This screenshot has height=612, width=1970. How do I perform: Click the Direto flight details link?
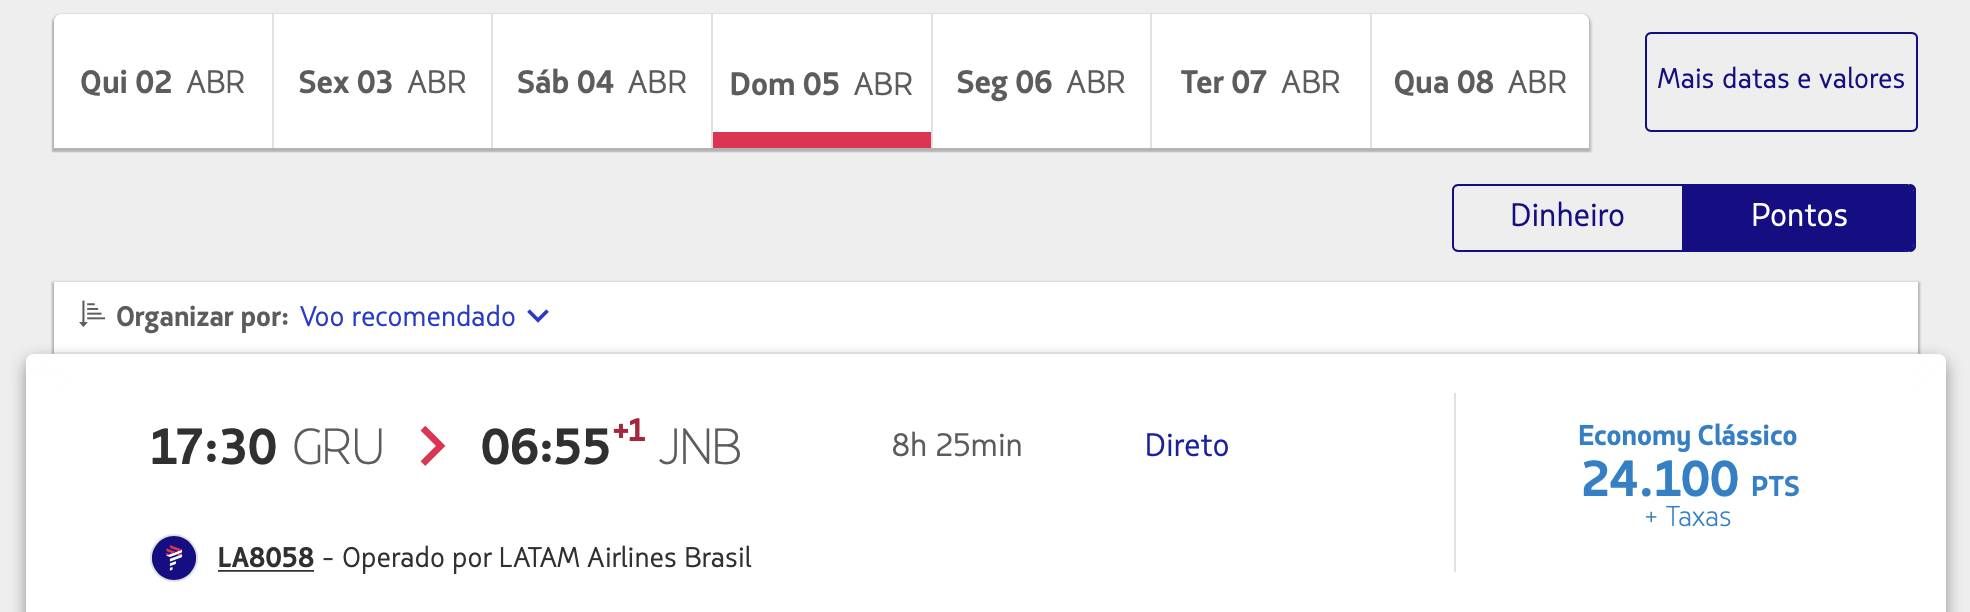coord(1186,446)
